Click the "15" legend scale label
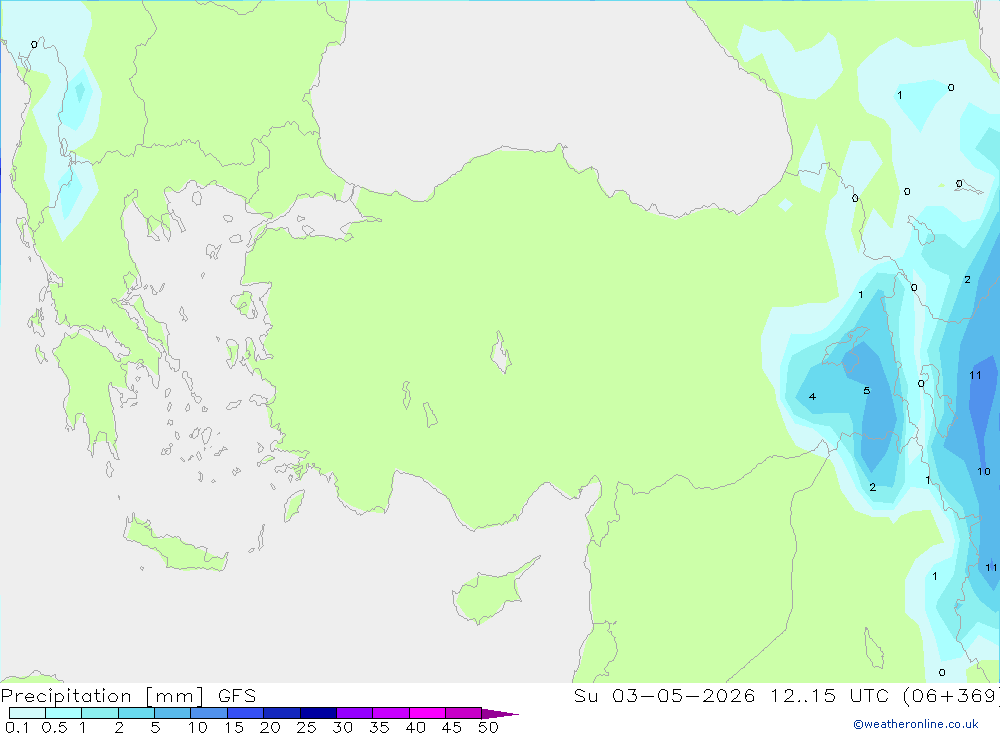Image resolution: width=1000 pixels, height=733 pixels. 233,727
